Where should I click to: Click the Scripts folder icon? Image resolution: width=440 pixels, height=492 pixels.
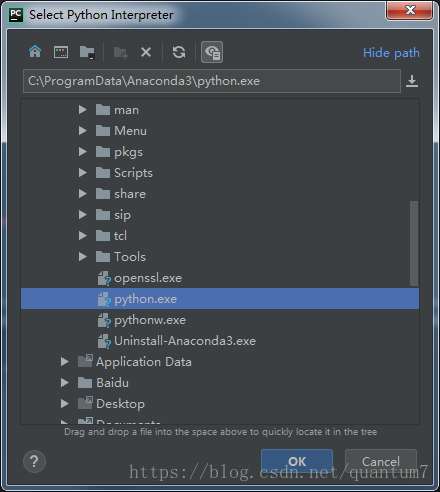[x=103, y=173]
